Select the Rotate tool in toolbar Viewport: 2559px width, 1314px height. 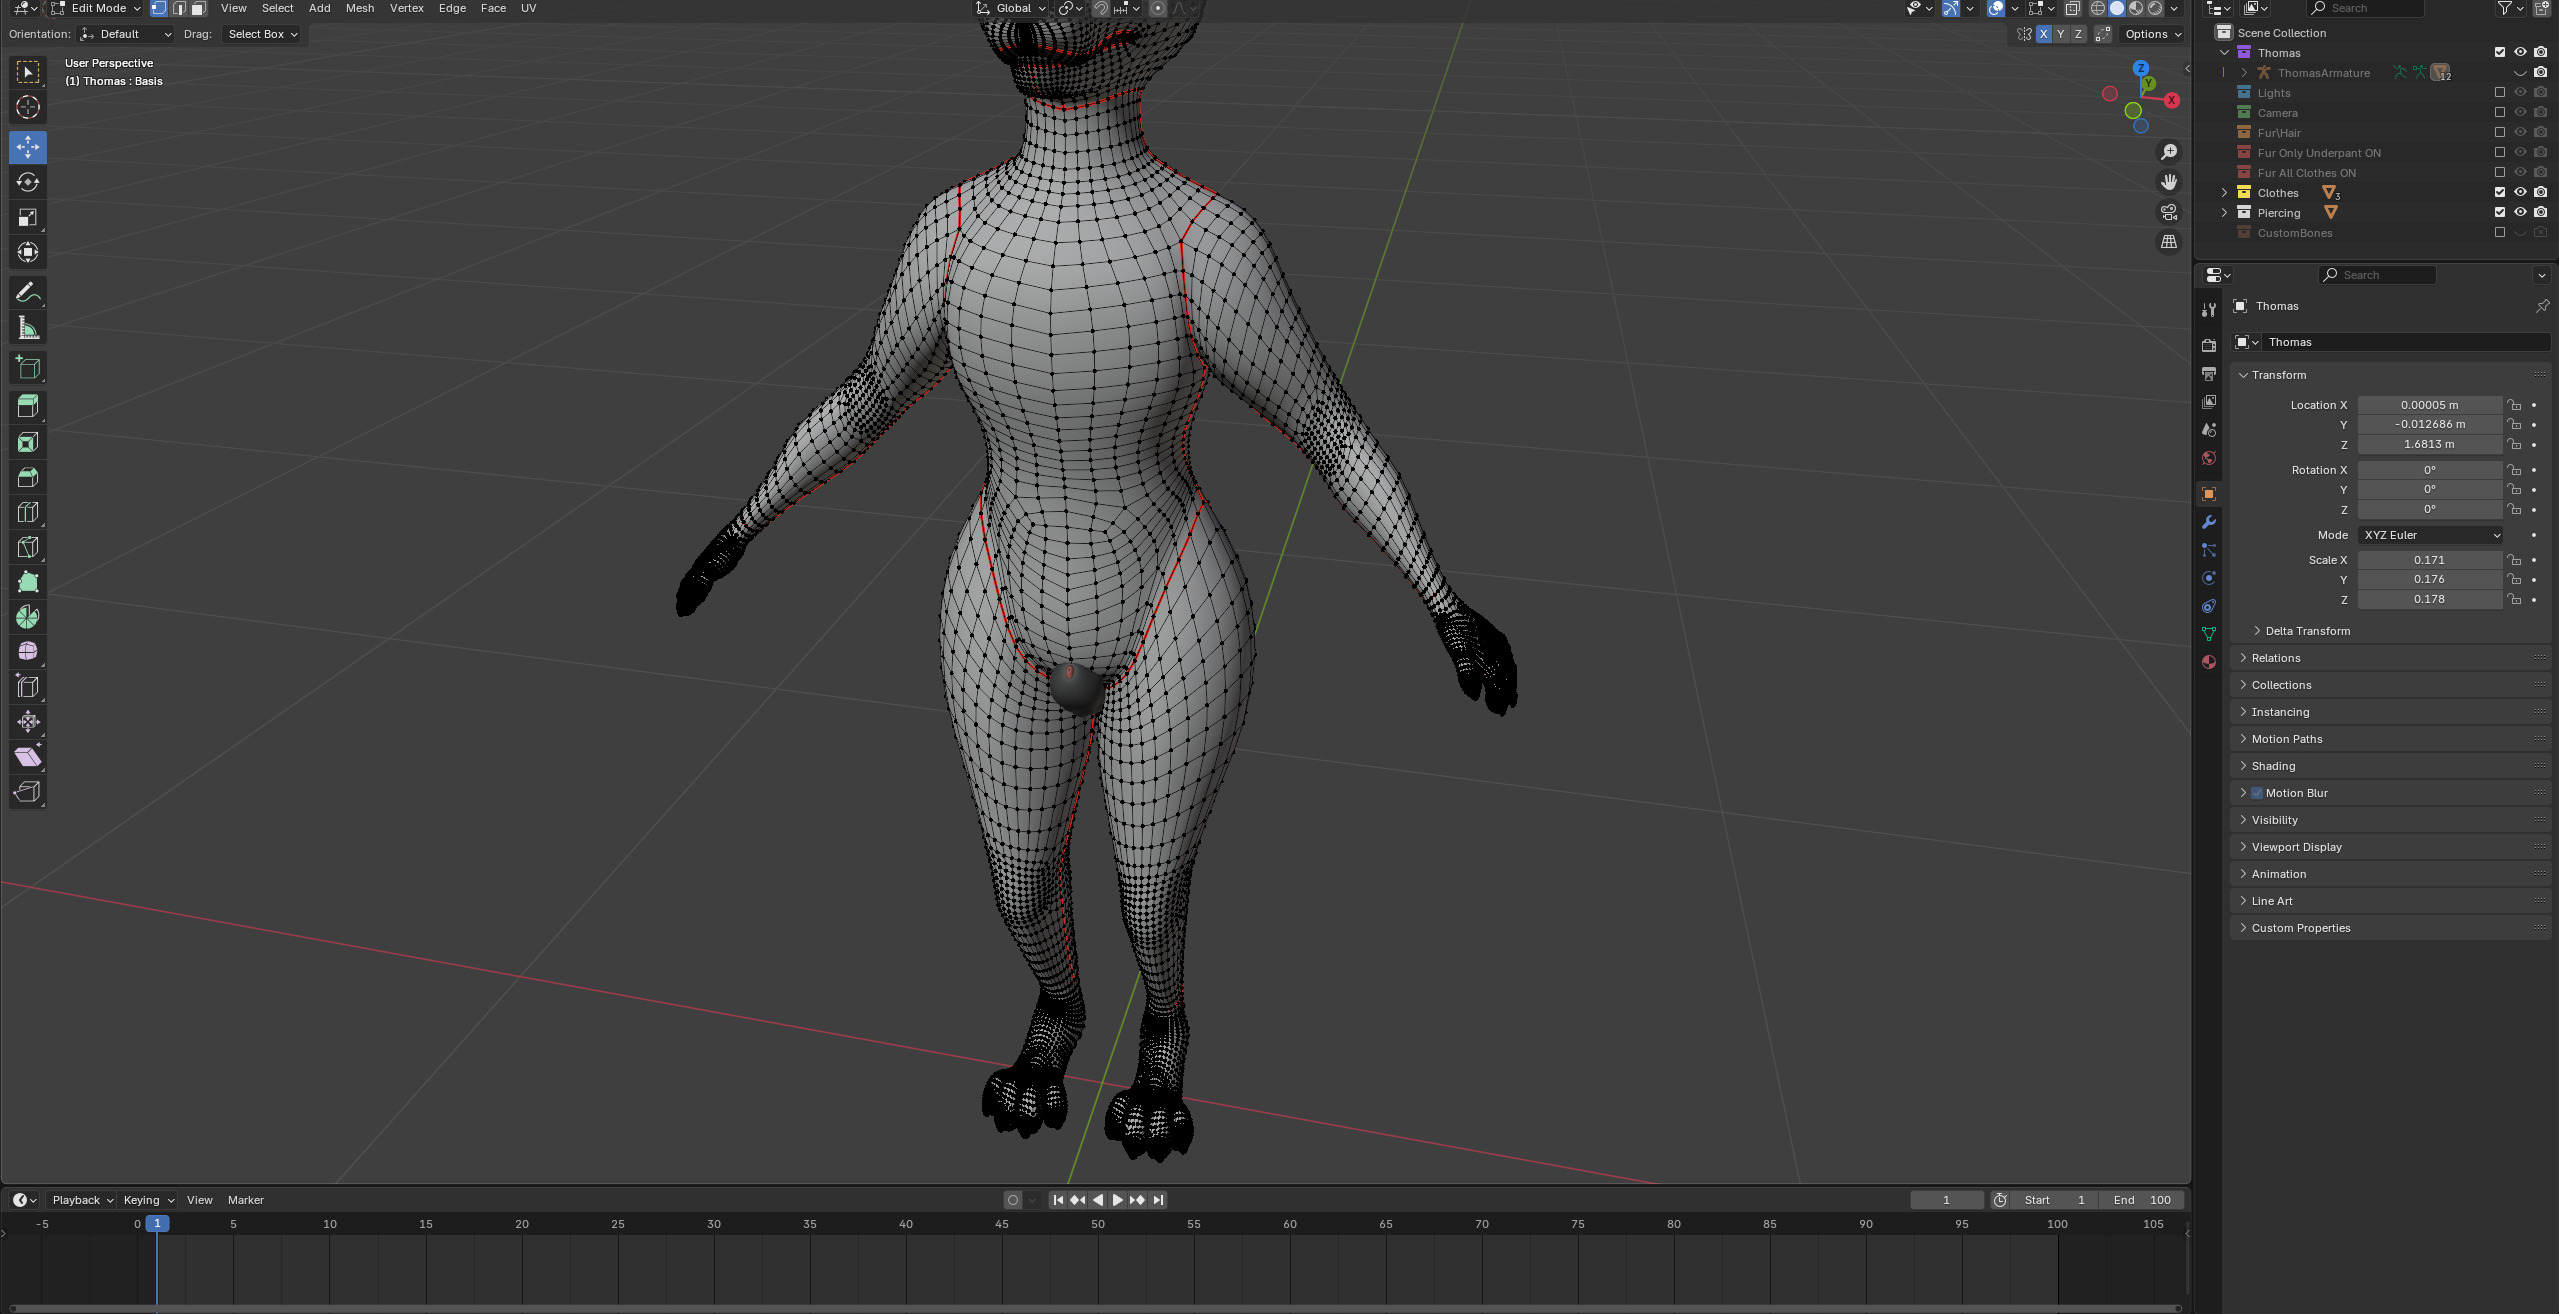pos(28,182)
